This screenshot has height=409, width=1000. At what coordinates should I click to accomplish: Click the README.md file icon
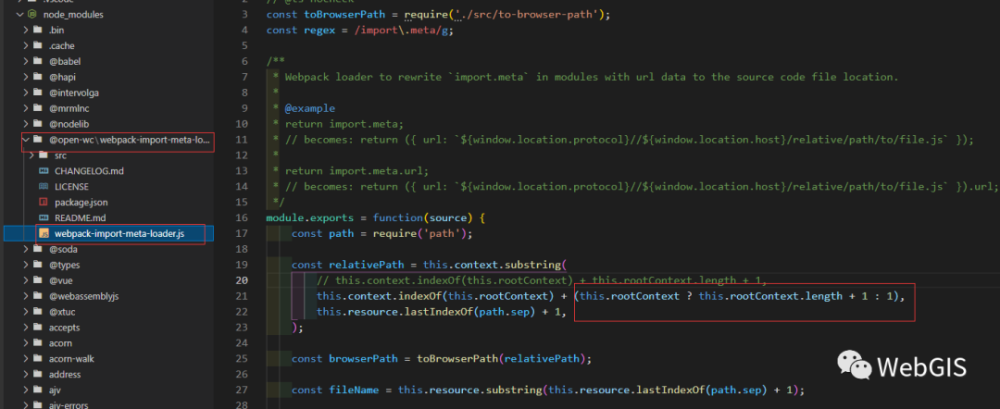coord(44,218)
